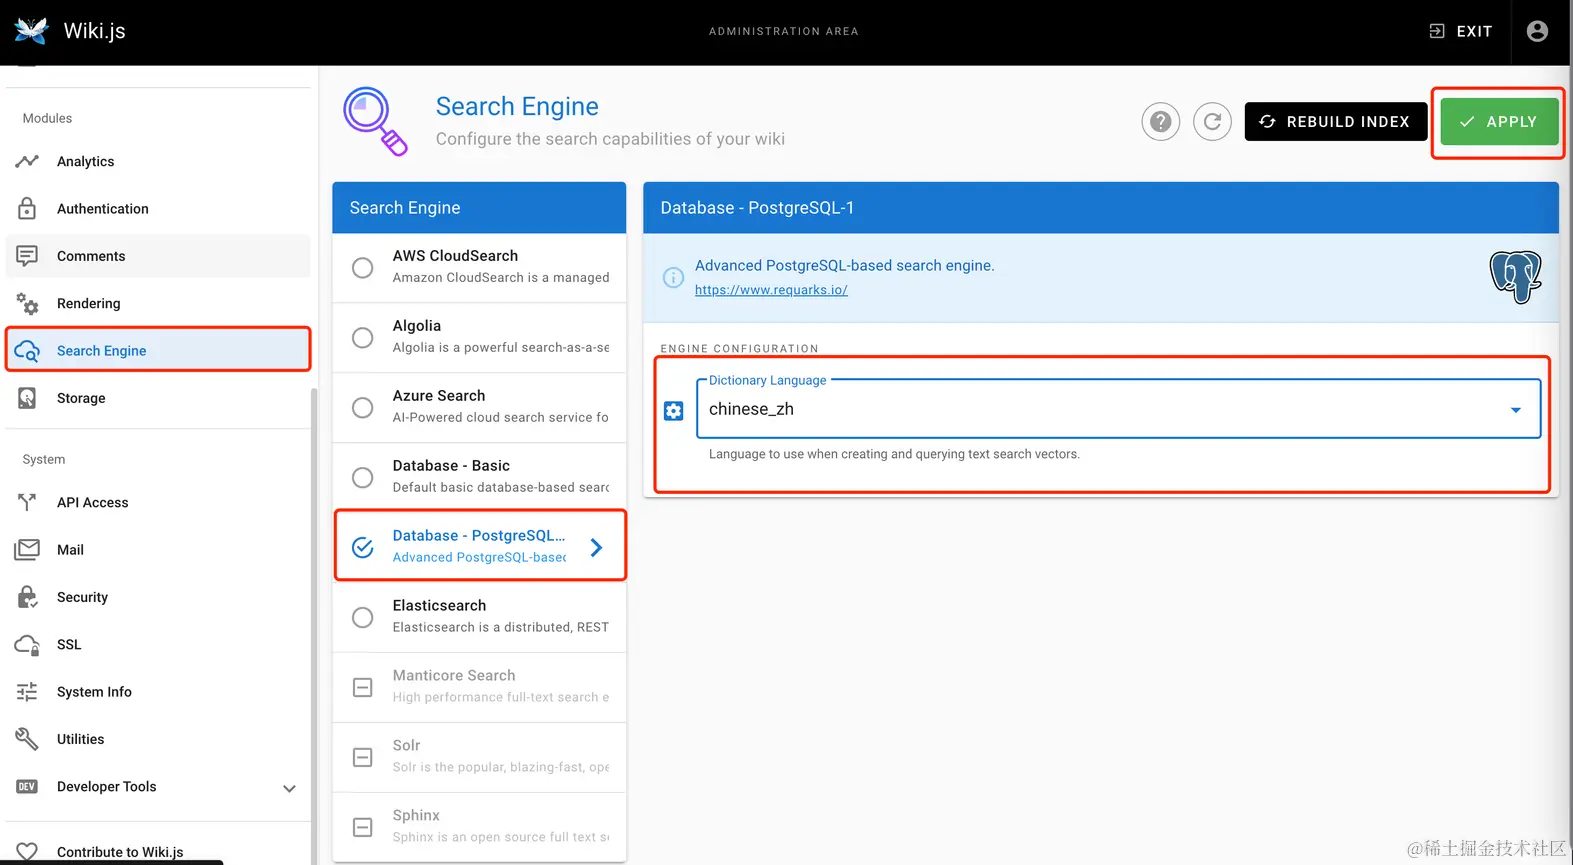Go to API Access settings
The height and width of the screenshot is (865, 1573).
click(x=92, y=502)
